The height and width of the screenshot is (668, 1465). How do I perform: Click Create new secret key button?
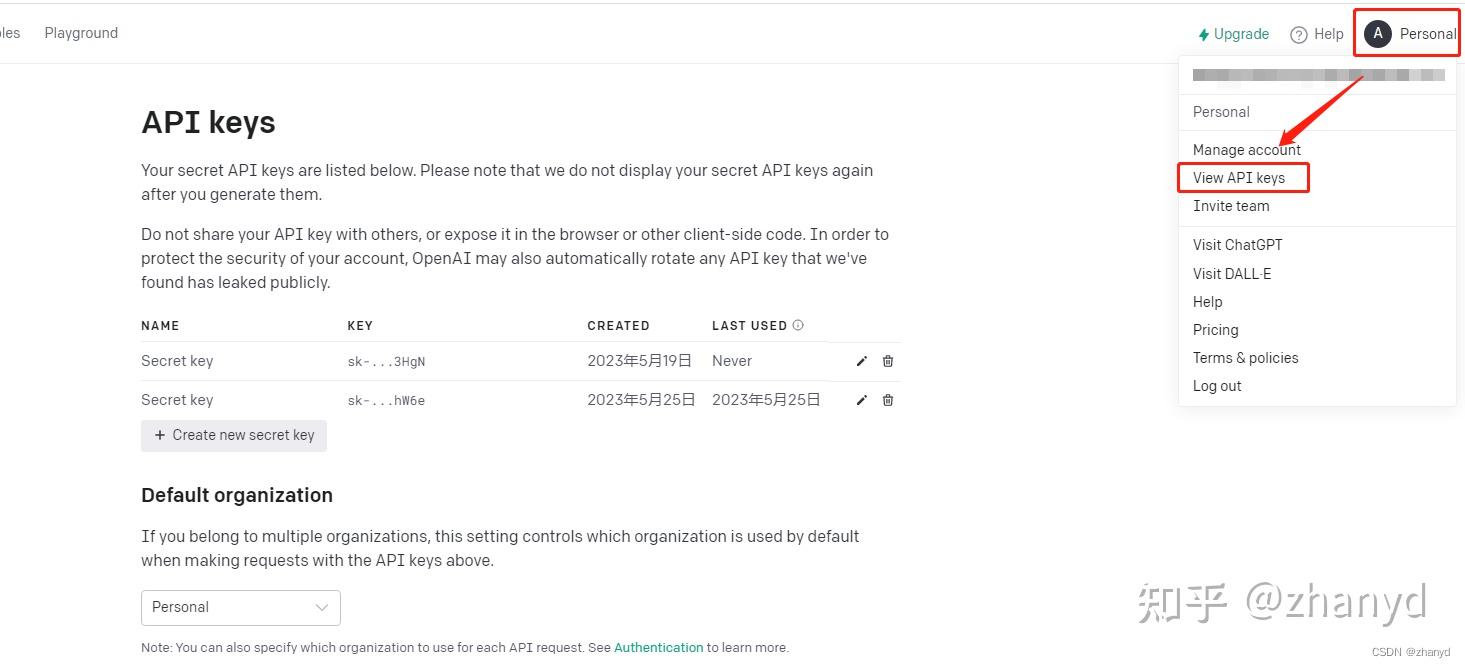pyautogui.click(x=234, y=435)
